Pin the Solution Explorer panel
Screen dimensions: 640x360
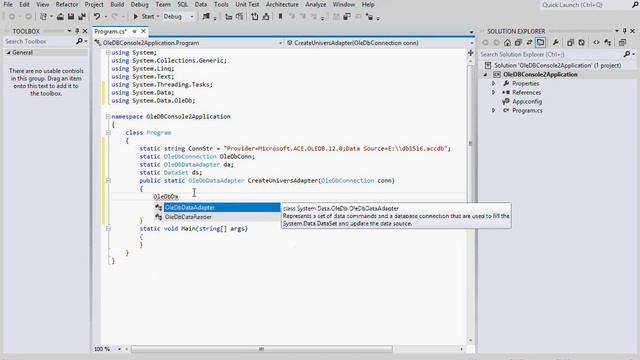tap(624, 31)
